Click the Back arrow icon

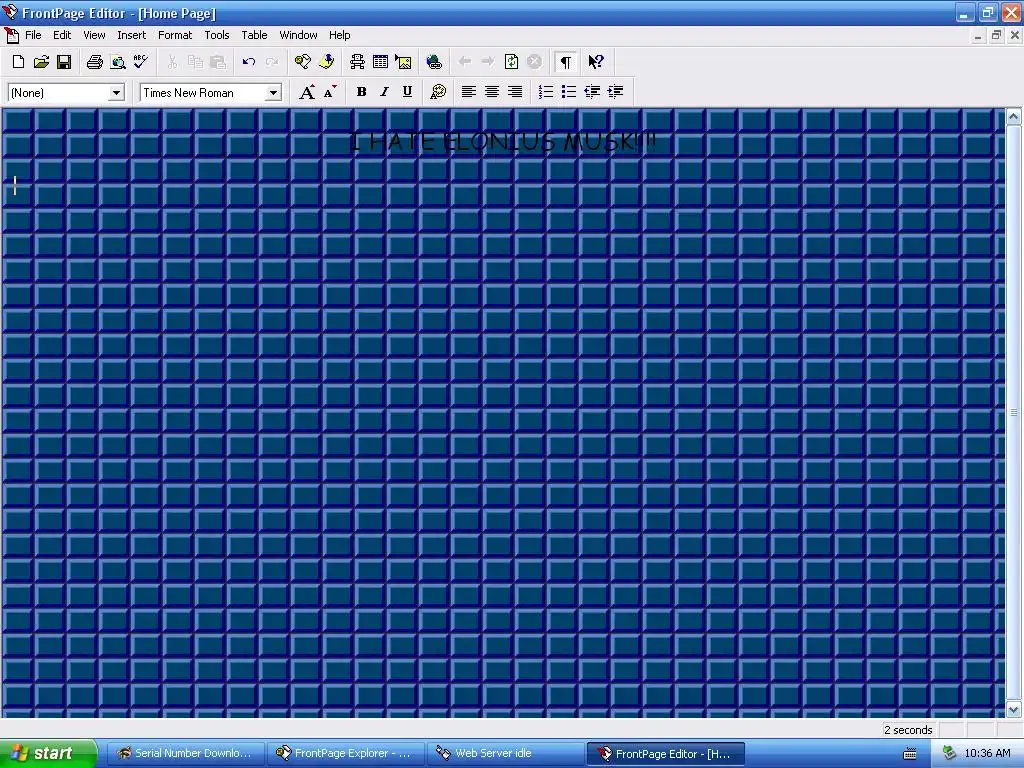tap(465, 62)
